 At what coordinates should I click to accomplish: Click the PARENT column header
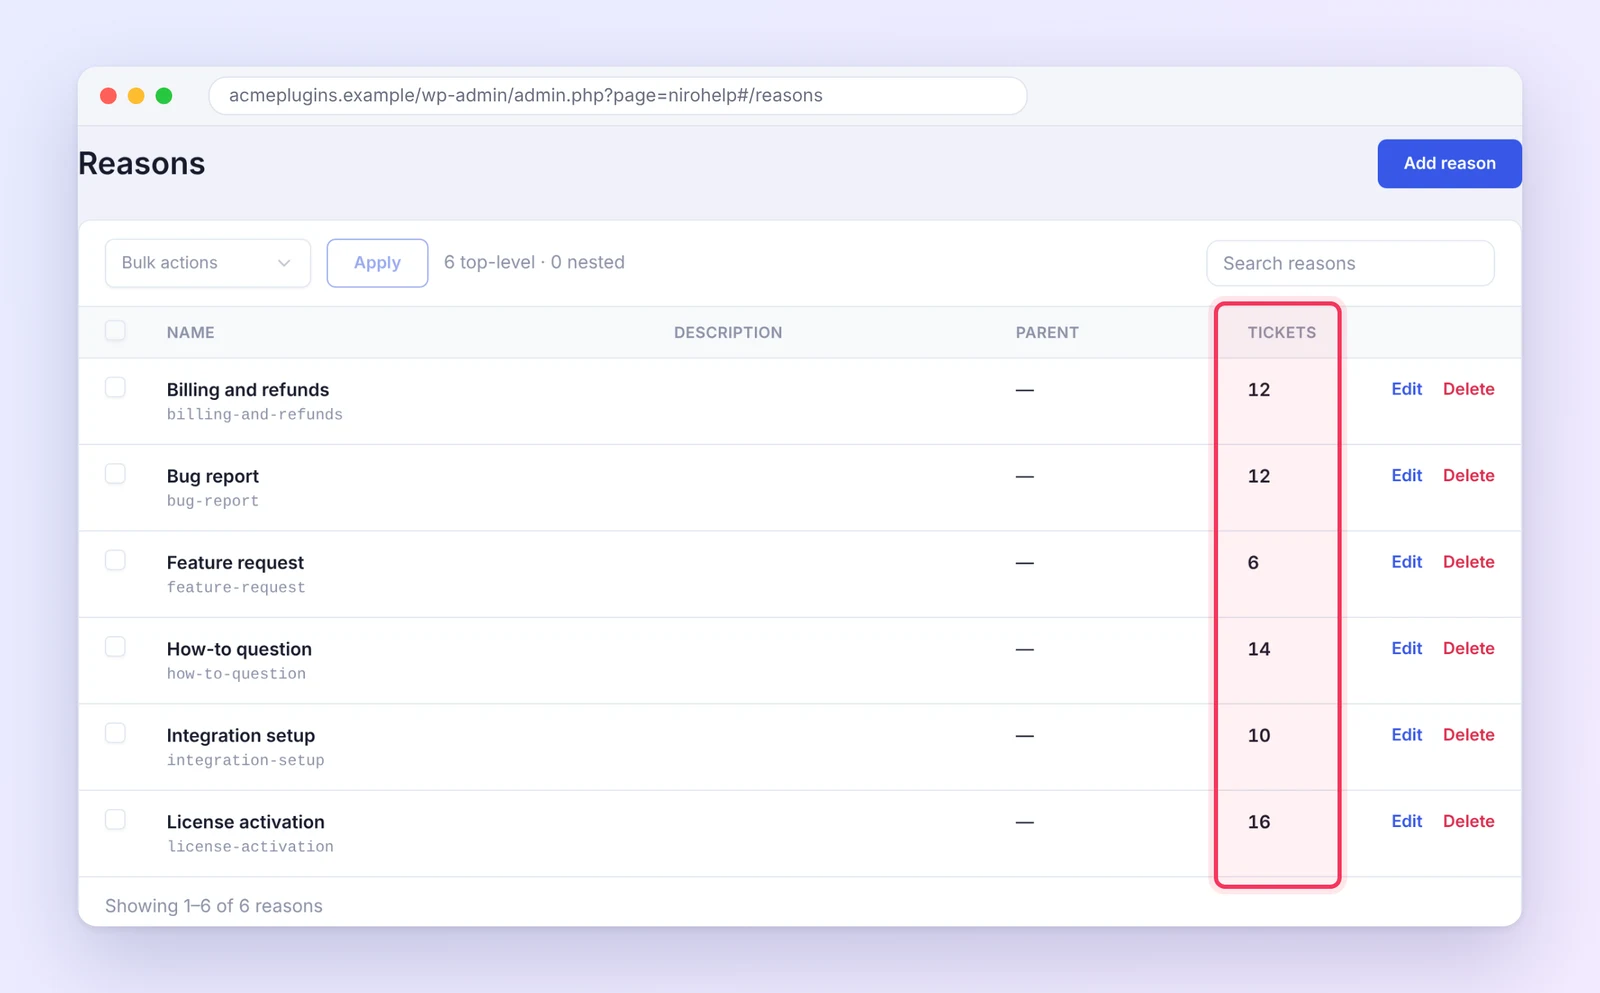1047,333
